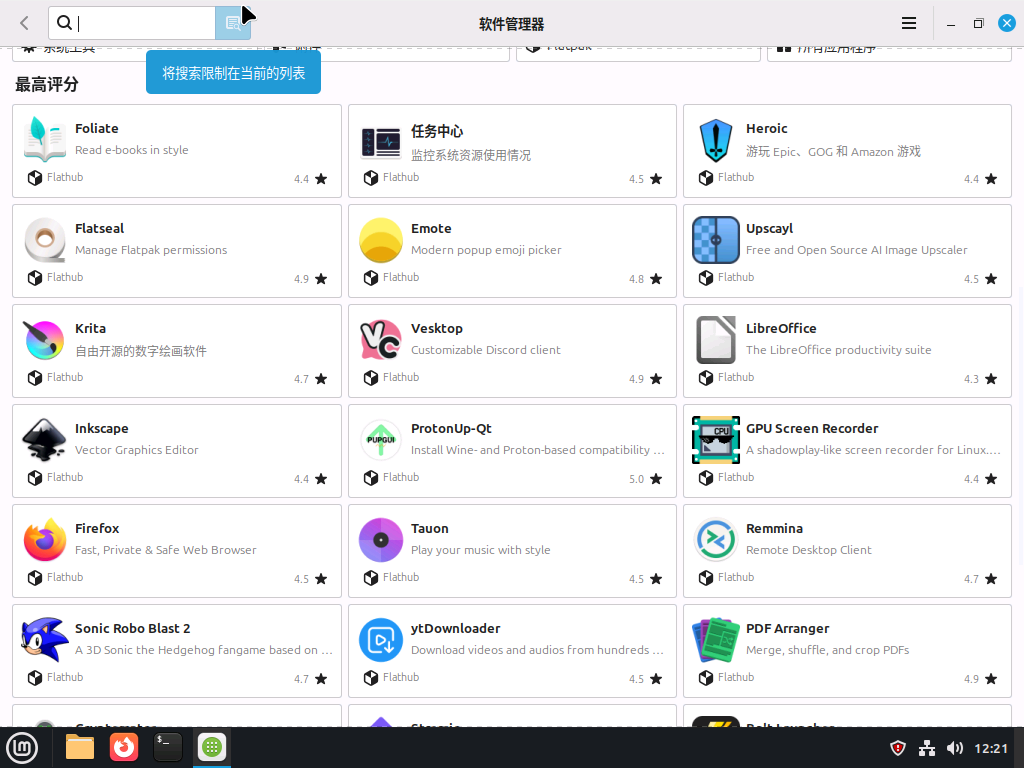Open the volume tray icon
Image resolution: width=1024 pixels, height=768 pixels.
(x=955, y=748)
